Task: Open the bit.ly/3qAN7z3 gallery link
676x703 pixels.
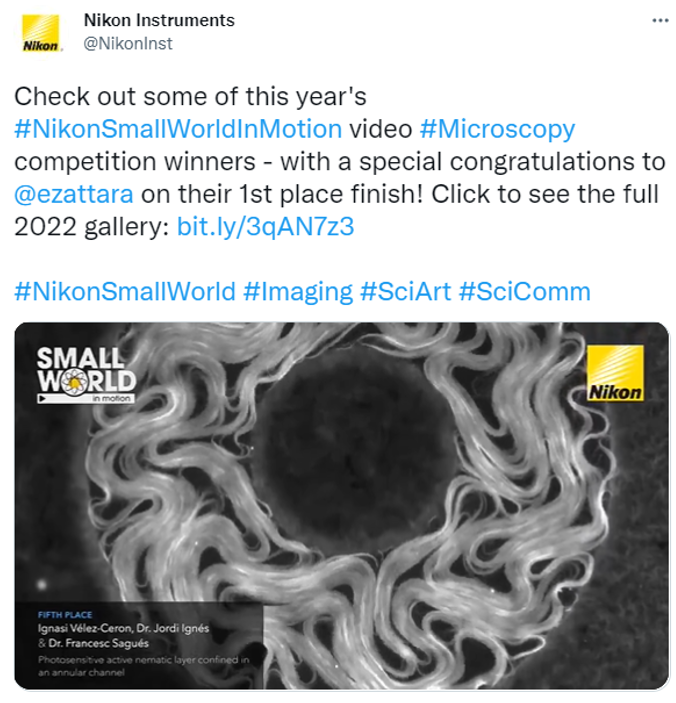Action: [265, 226]
